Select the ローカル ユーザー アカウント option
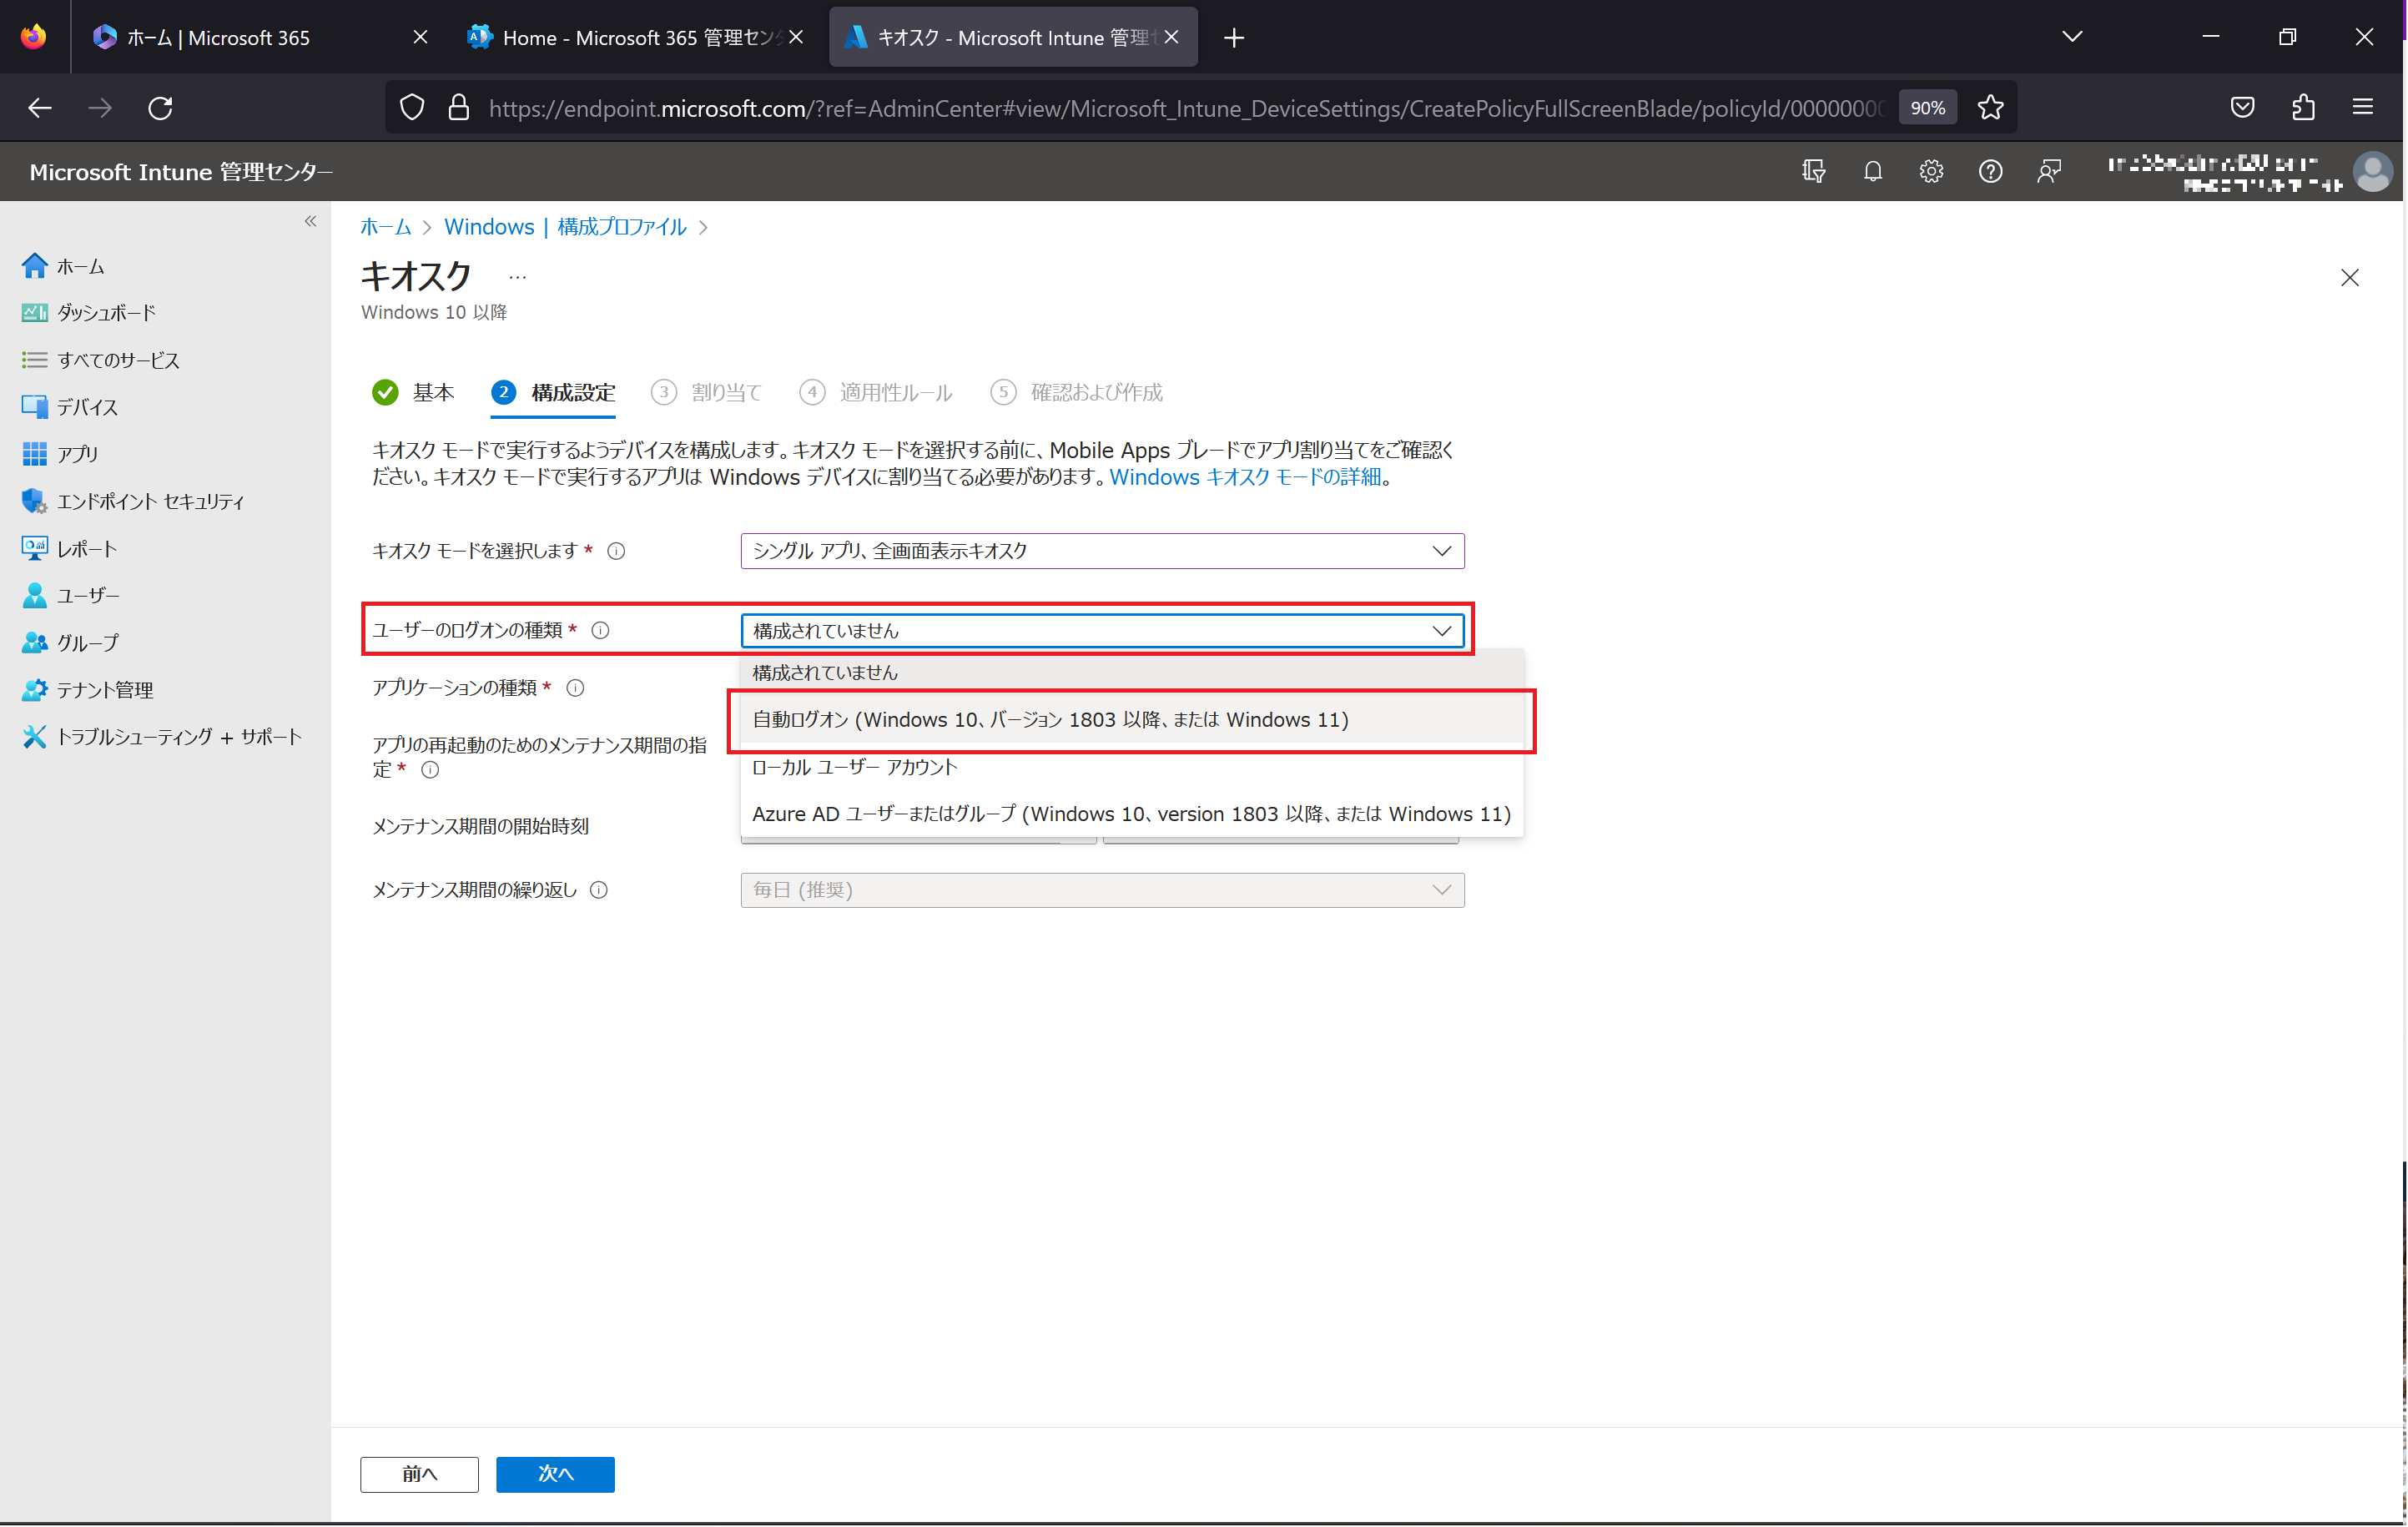This screenshot has width=2408, height=1527. point(1132,767)
